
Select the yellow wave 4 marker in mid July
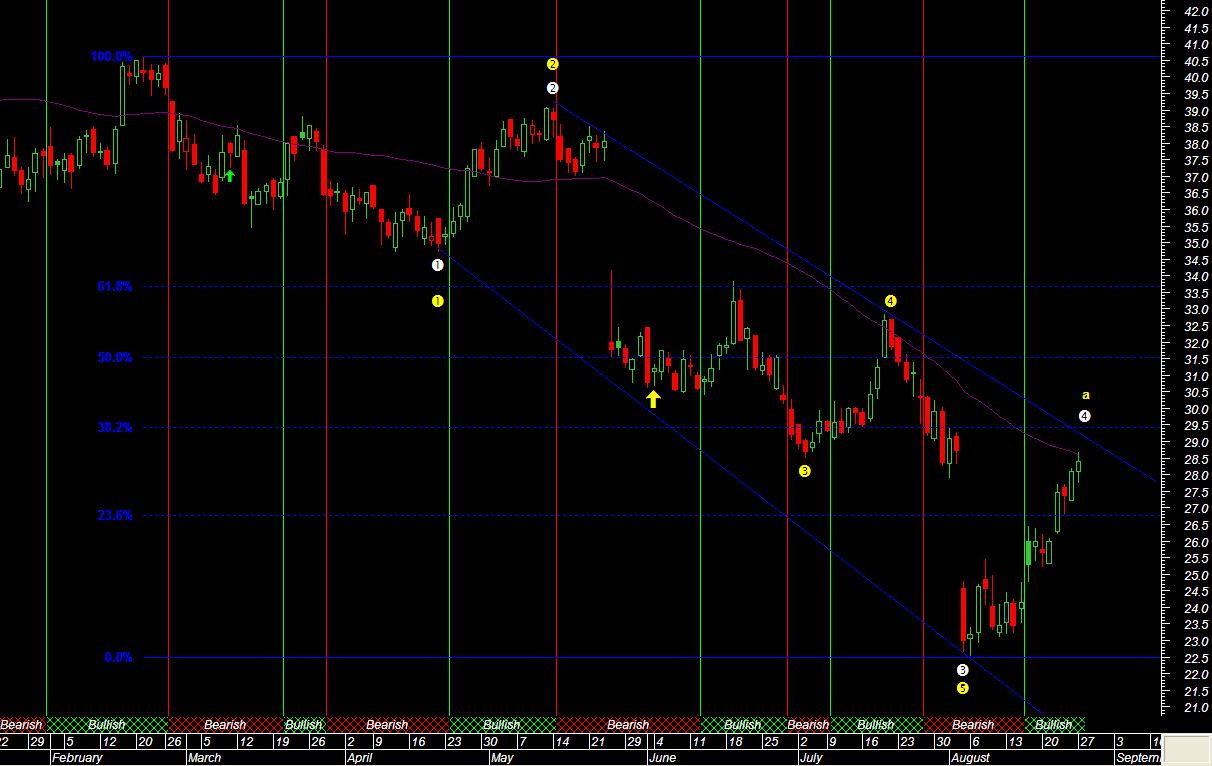(x=890, y=300)
